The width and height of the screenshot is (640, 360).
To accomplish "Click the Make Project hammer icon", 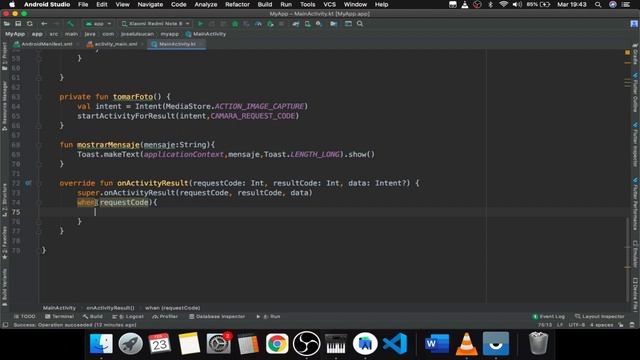I will tap(71, 24).
